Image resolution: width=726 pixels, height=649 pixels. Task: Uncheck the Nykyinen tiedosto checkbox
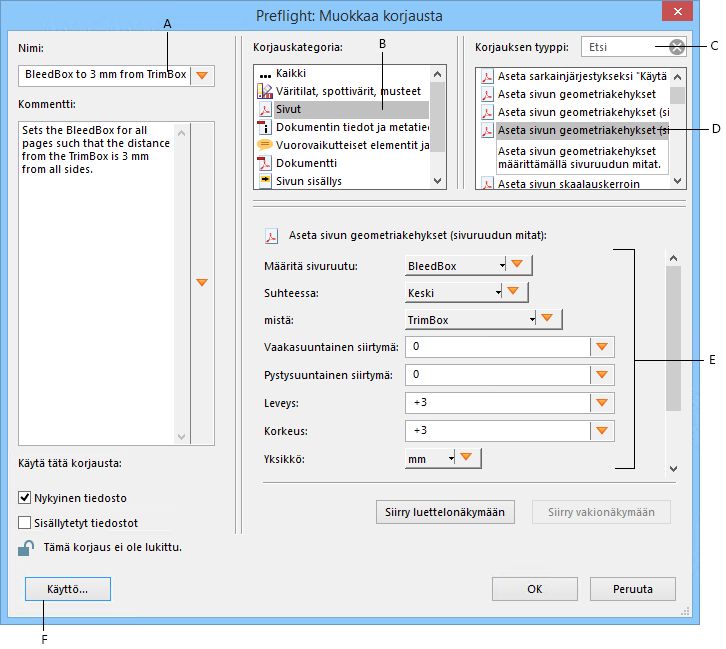click(24, 498)
